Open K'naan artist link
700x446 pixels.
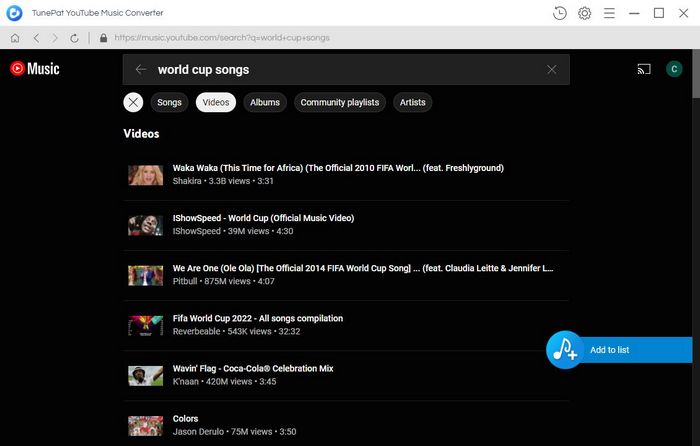(186, 382)
